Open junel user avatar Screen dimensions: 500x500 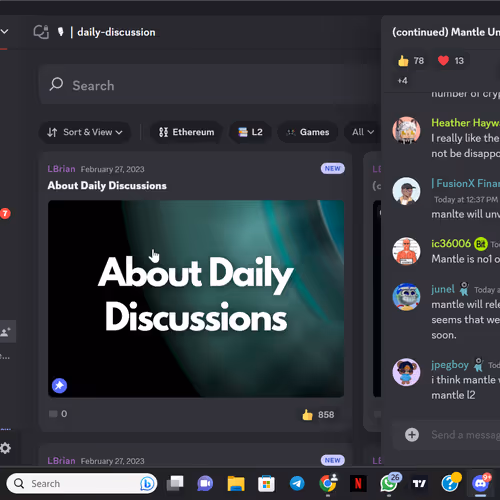click(406, 297)
